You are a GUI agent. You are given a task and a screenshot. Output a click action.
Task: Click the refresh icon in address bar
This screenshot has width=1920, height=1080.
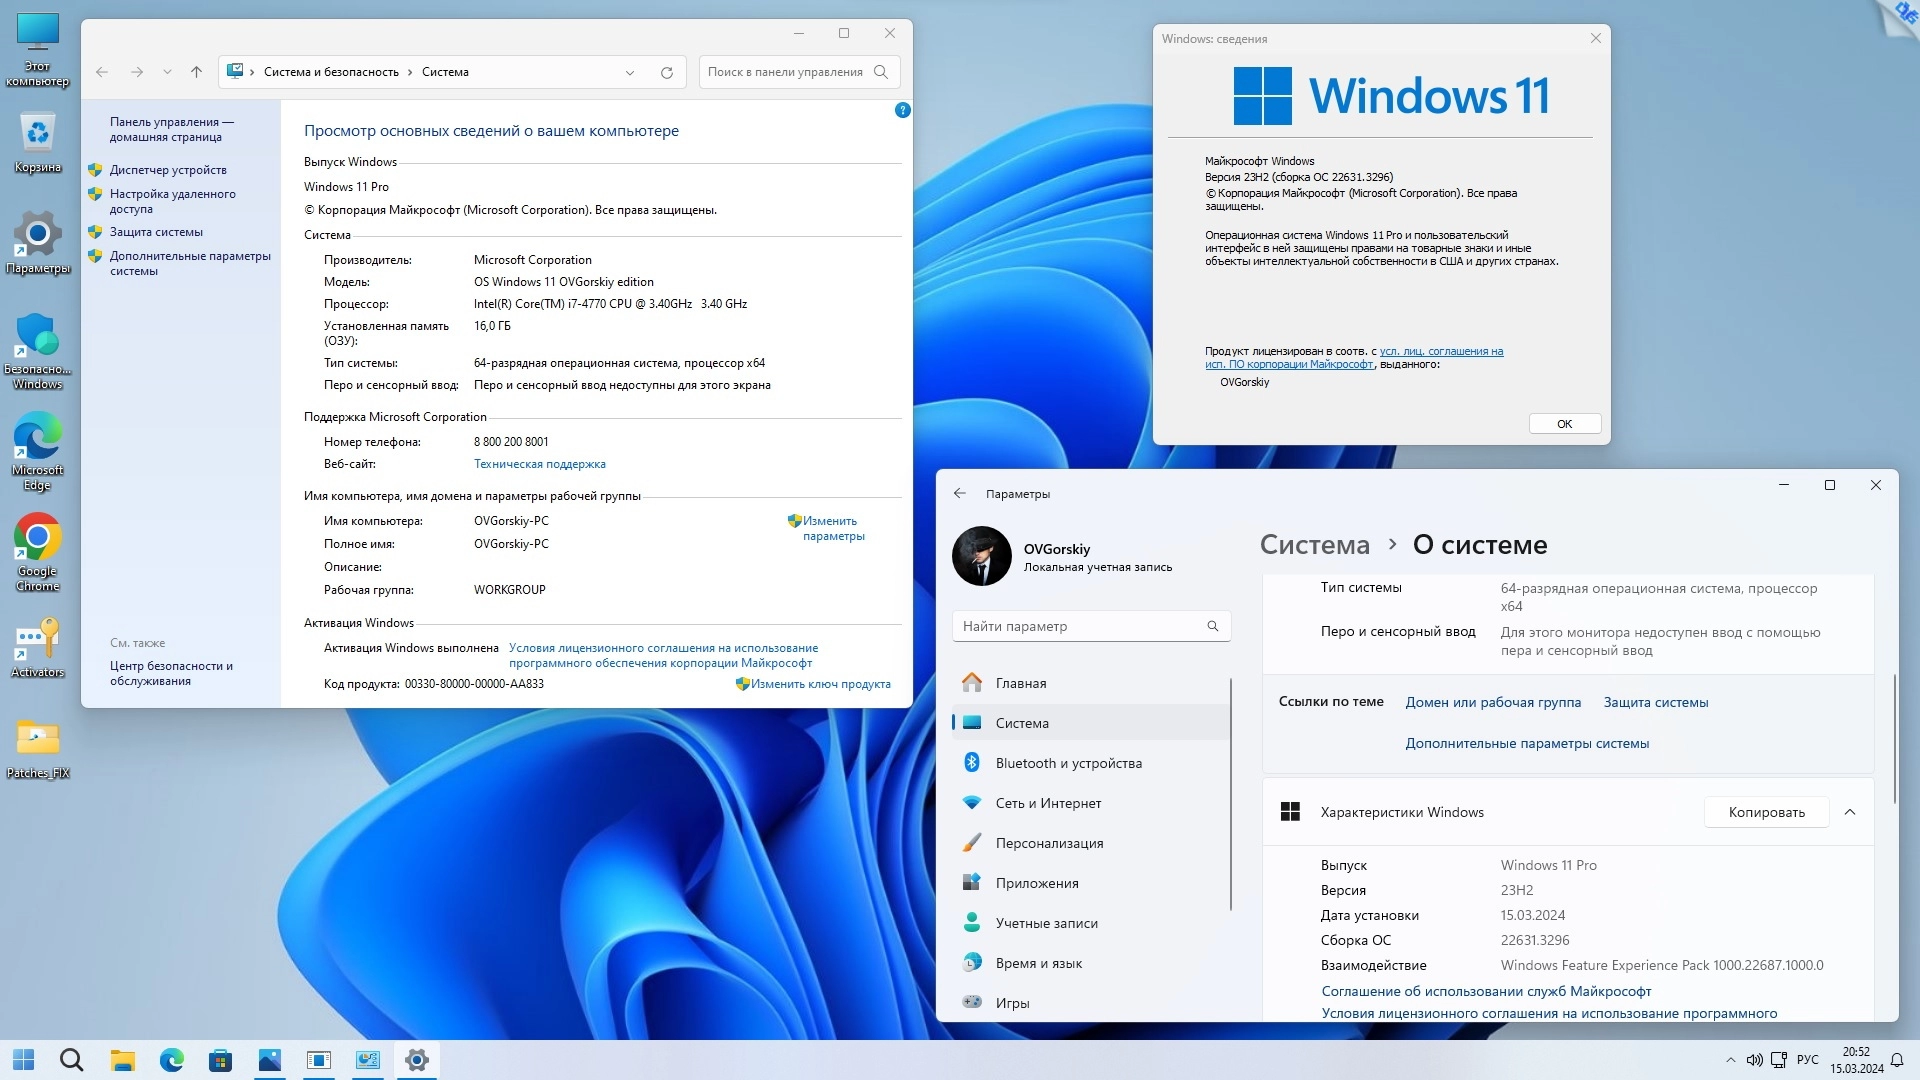[x=667, y=72]
